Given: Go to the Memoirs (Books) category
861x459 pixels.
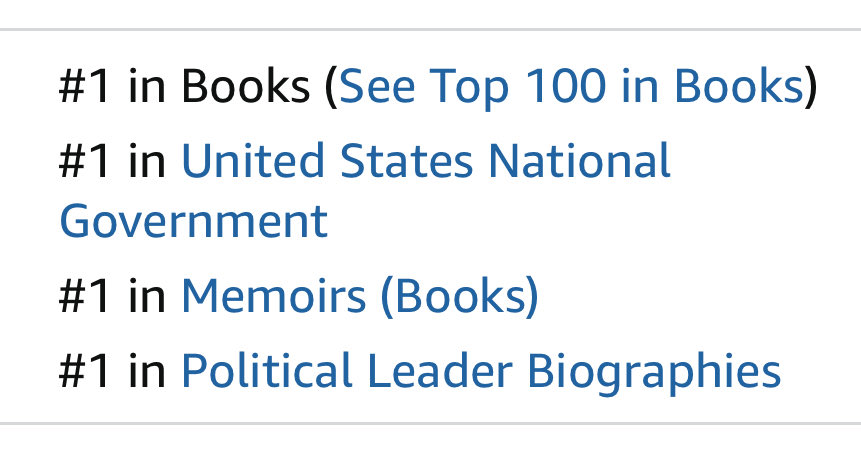Looking at the screenshot, I should 359,296.
